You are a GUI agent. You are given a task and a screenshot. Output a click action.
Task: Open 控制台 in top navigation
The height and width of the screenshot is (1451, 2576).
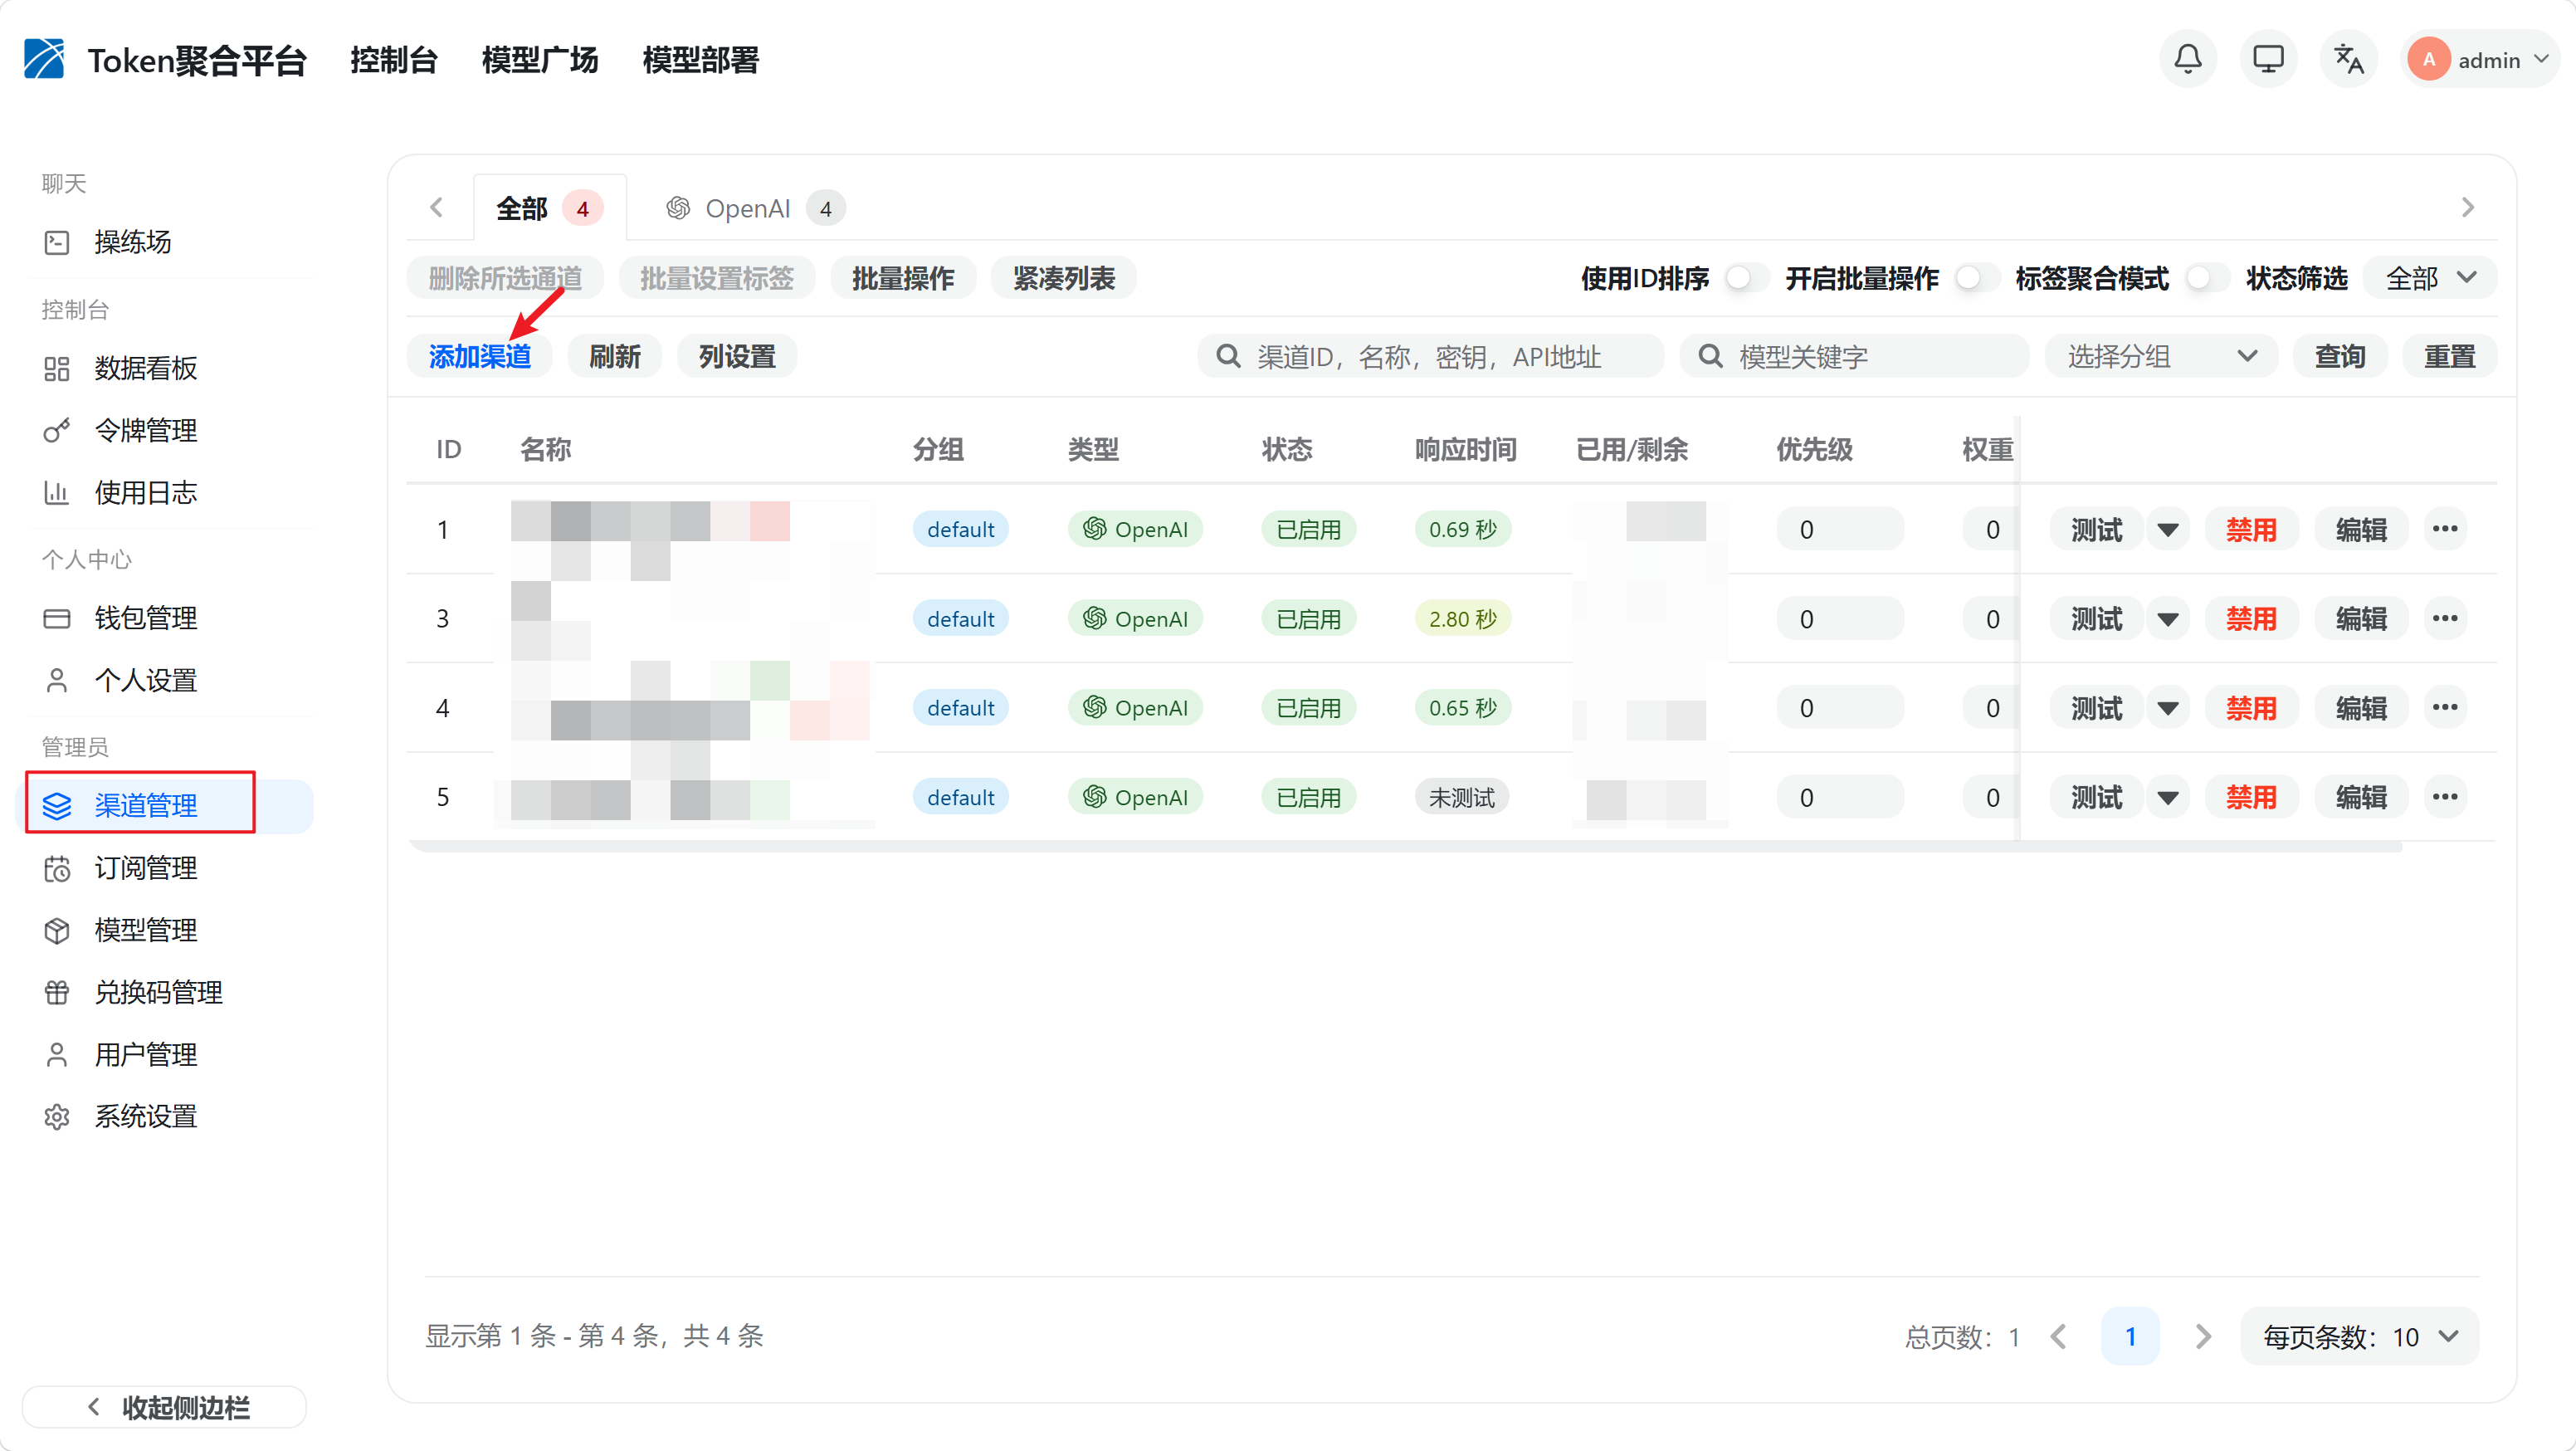[394, 60]
